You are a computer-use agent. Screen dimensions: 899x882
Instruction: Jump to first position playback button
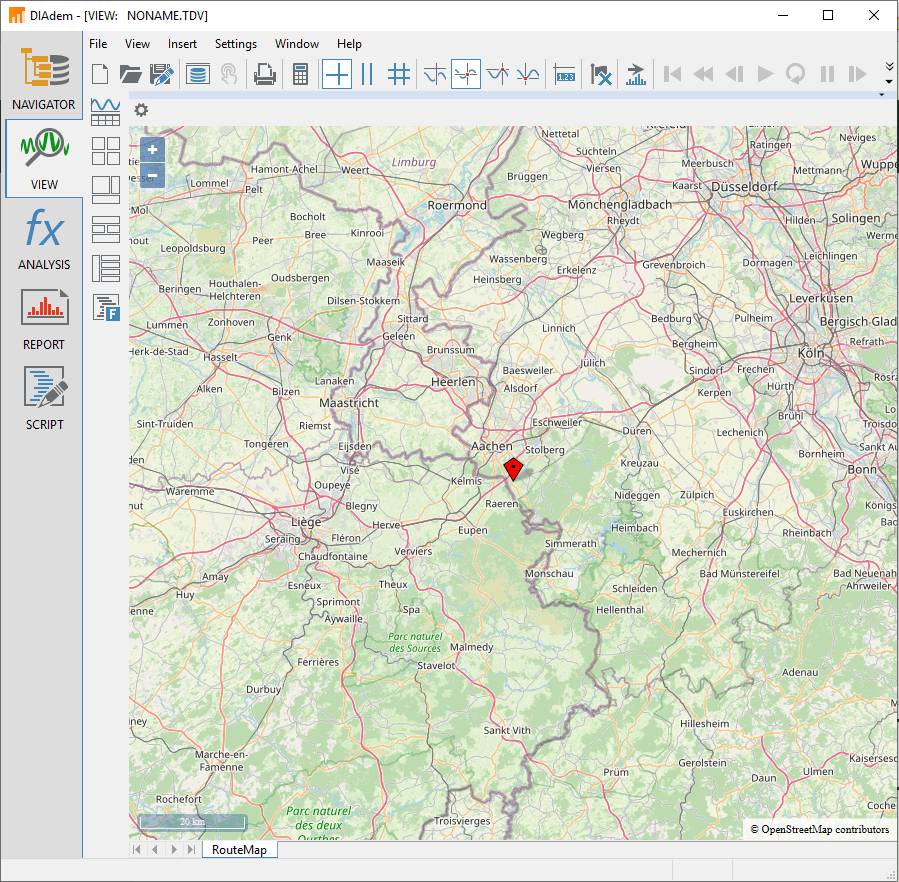click(x=672, y=75)
